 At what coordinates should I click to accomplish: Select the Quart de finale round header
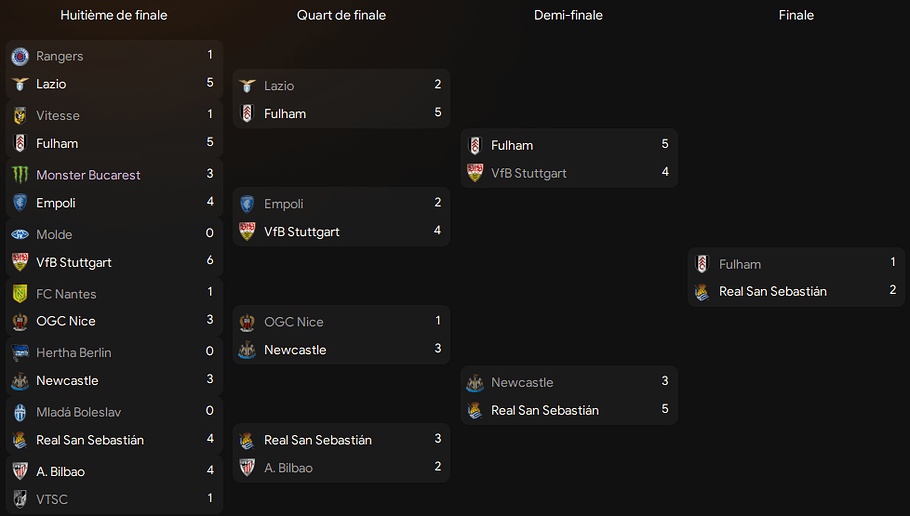(341, 15)
